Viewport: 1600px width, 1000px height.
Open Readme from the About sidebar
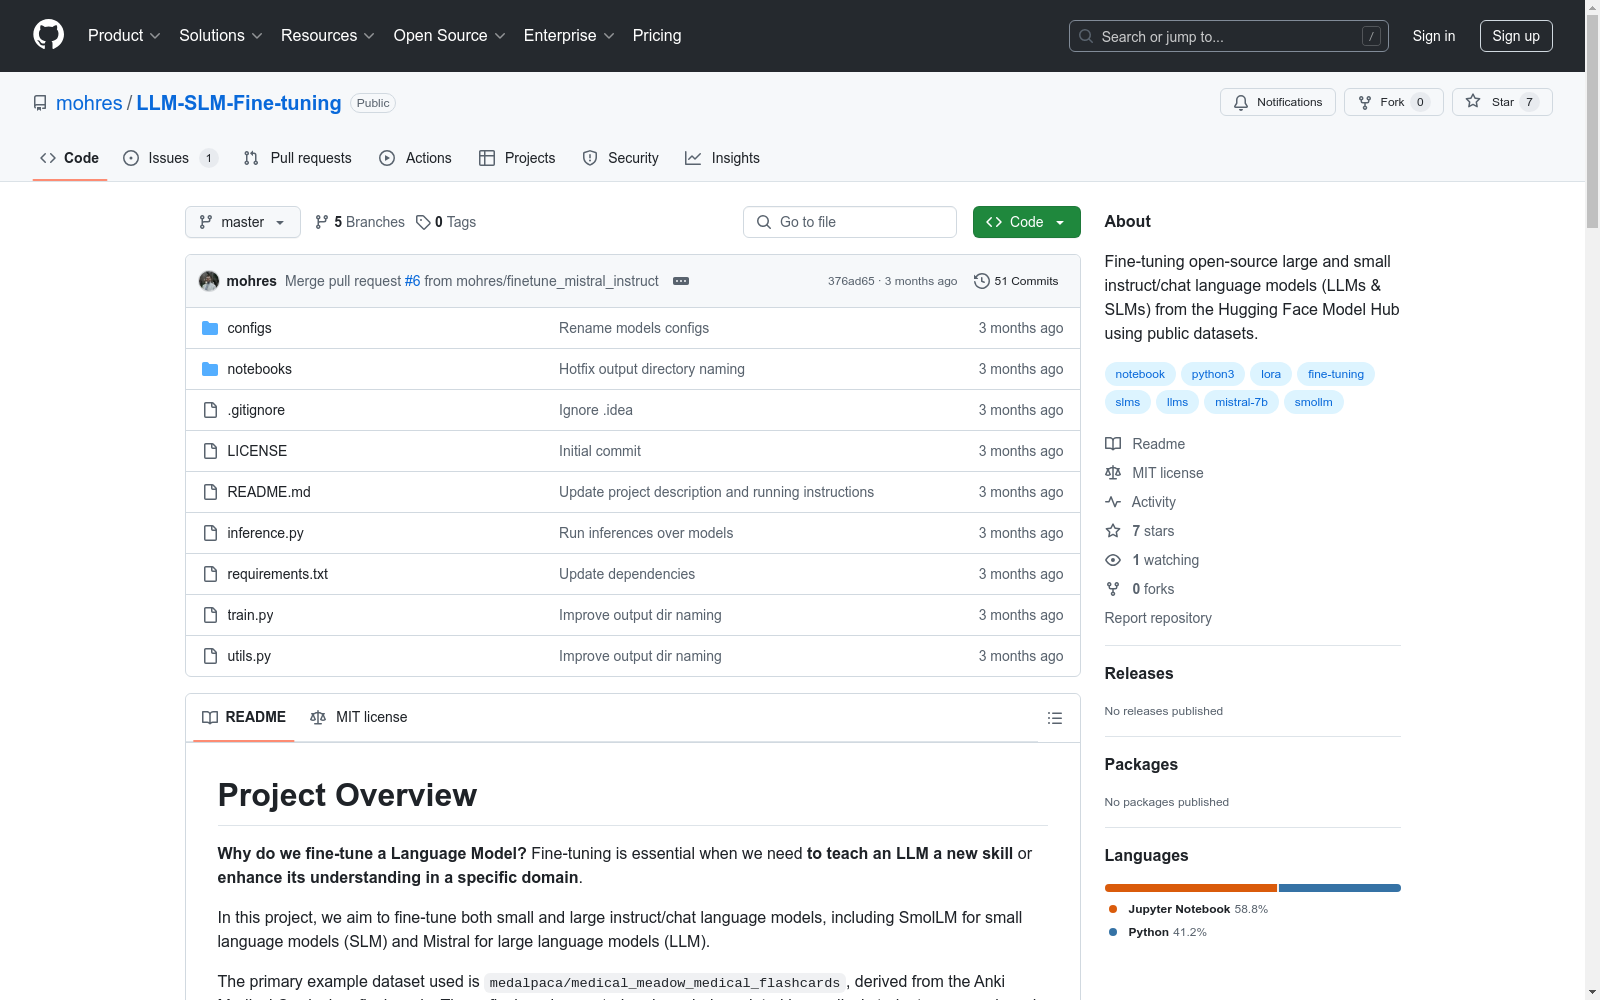(x=1145, y=444)
